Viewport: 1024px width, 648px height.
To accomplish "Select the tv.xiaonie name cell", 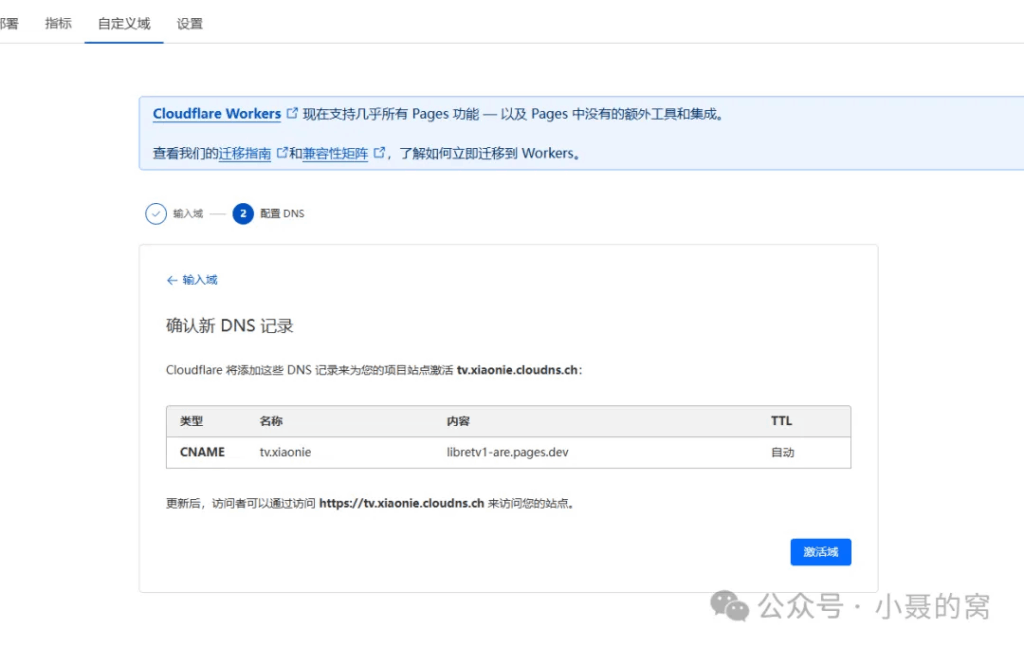I will pos(285,452).
